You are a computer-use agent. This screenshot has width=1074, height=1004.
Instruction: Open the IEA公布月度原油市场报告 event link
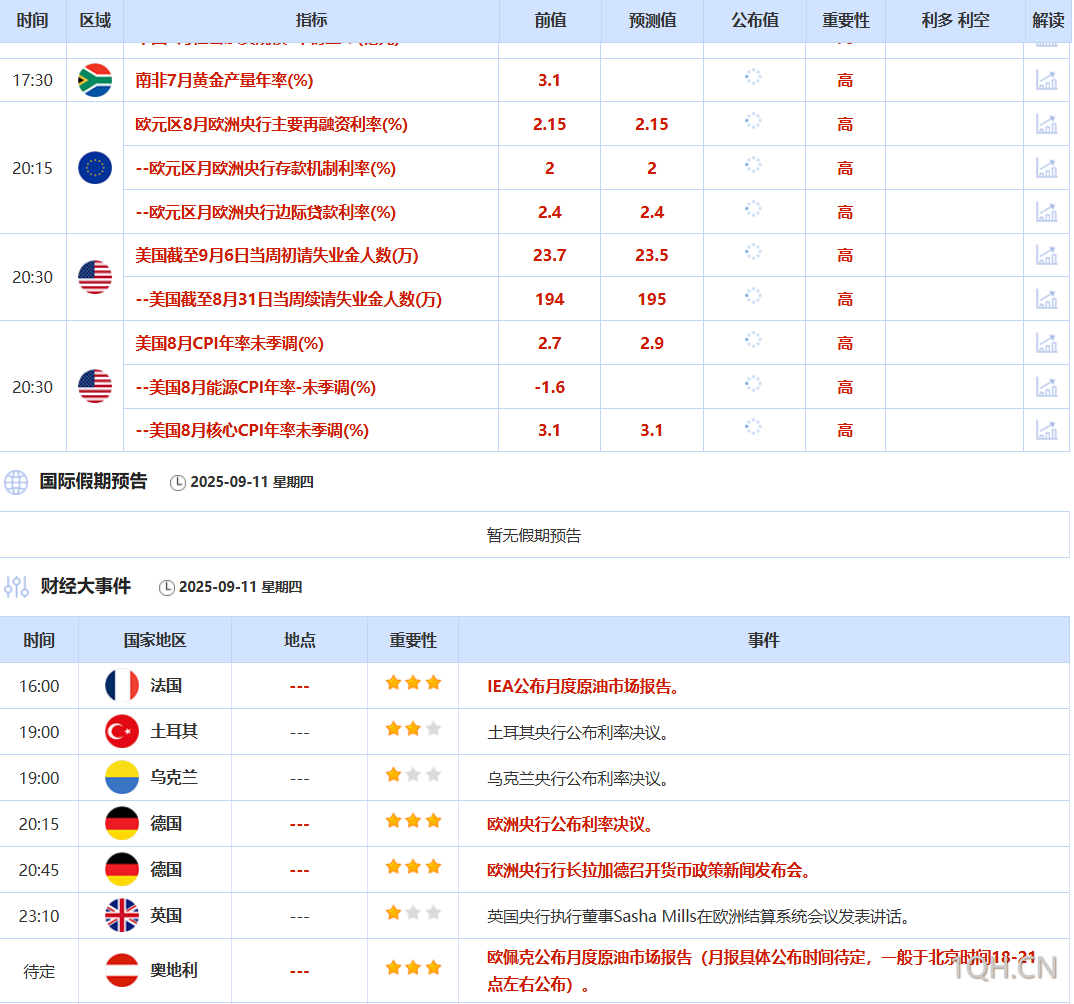(582, 685)
